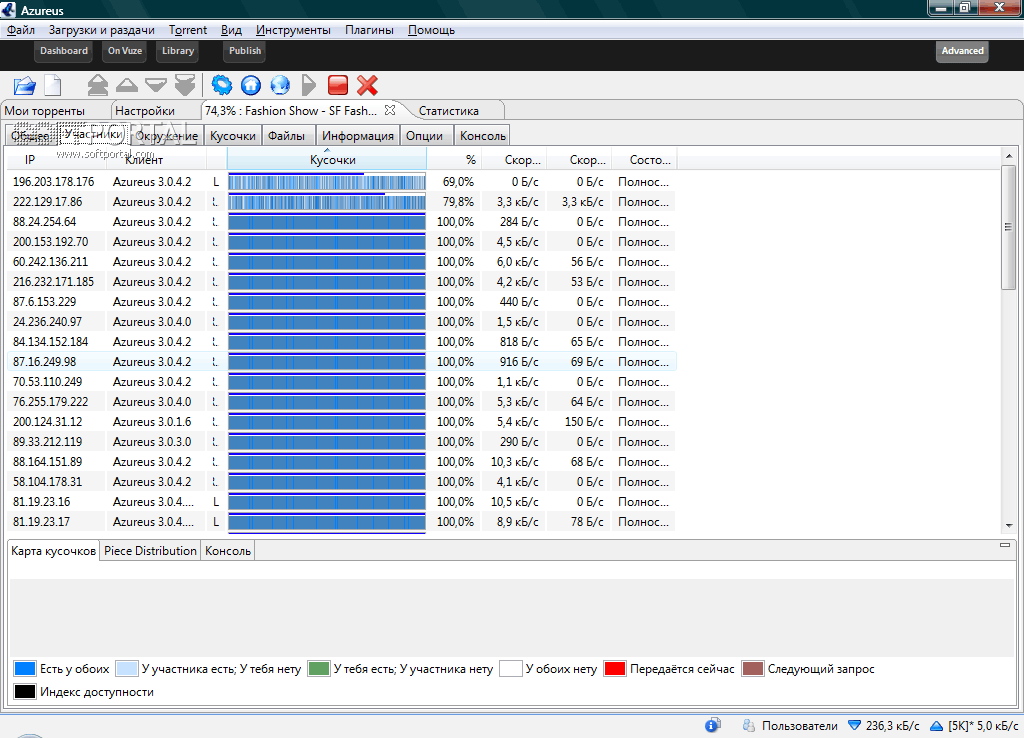
Task: Click the open torrent folder icon
Action: (x=25, y=85)
